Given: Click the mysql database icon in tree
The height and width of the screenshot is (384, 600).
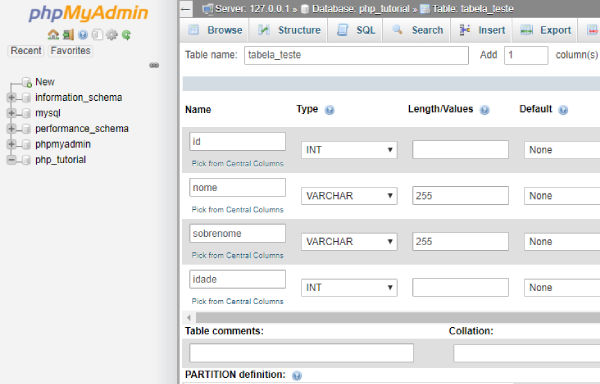Looking at the screenshot, I should pos(26,113).
